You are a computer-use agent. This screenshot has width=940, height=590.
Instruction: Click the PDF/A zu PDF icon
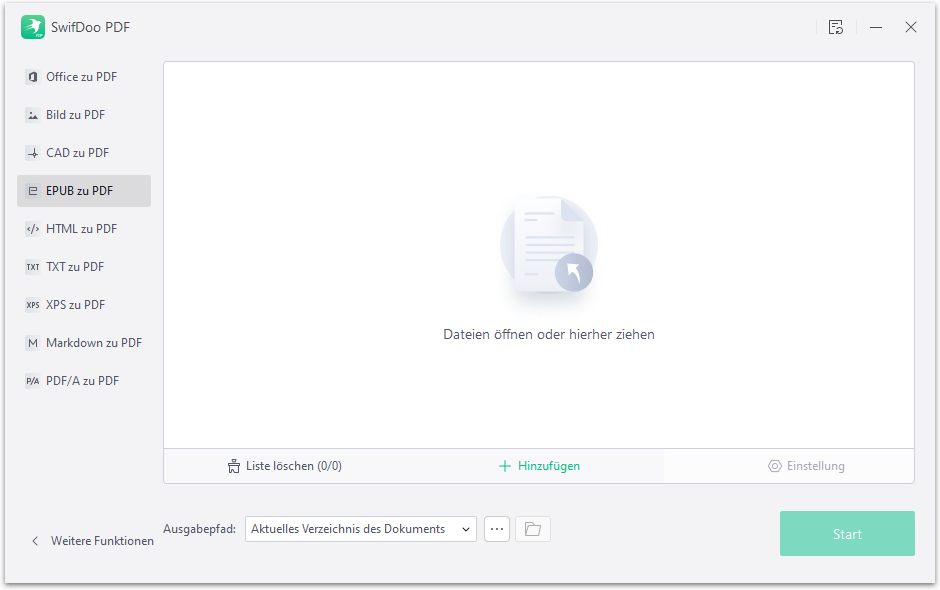point(33,381)
